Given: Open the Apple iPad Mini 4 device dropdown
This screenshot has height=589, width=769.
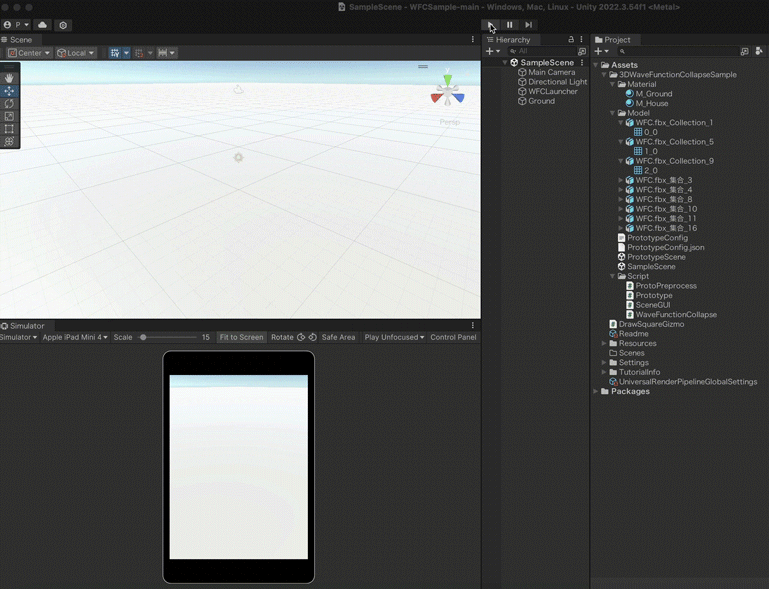Looking at the screenshot, I should pyautogui.click(x=75, y=337).
